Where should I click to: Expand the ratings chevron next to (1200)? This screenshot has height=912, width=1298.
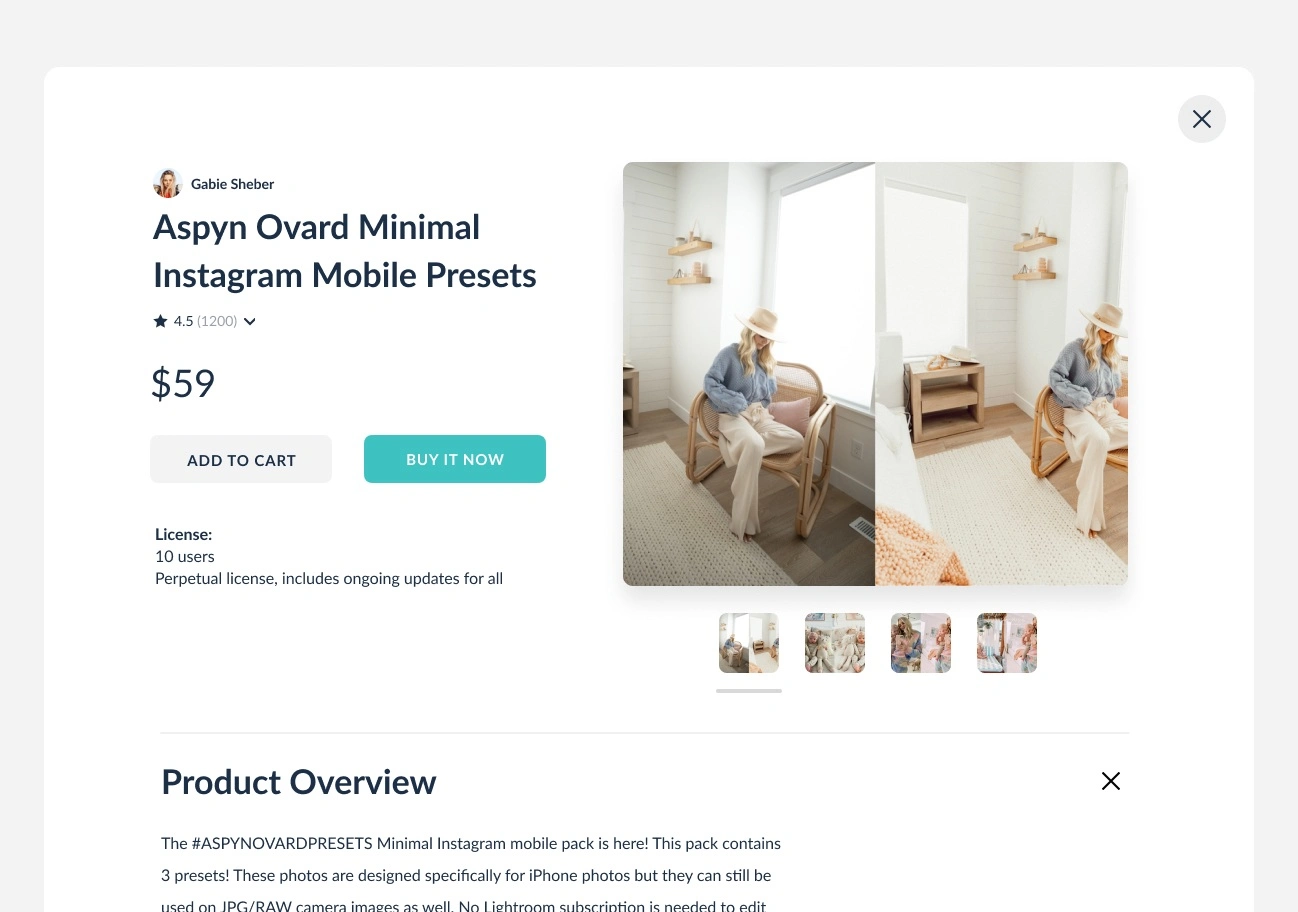pos(250,322)
